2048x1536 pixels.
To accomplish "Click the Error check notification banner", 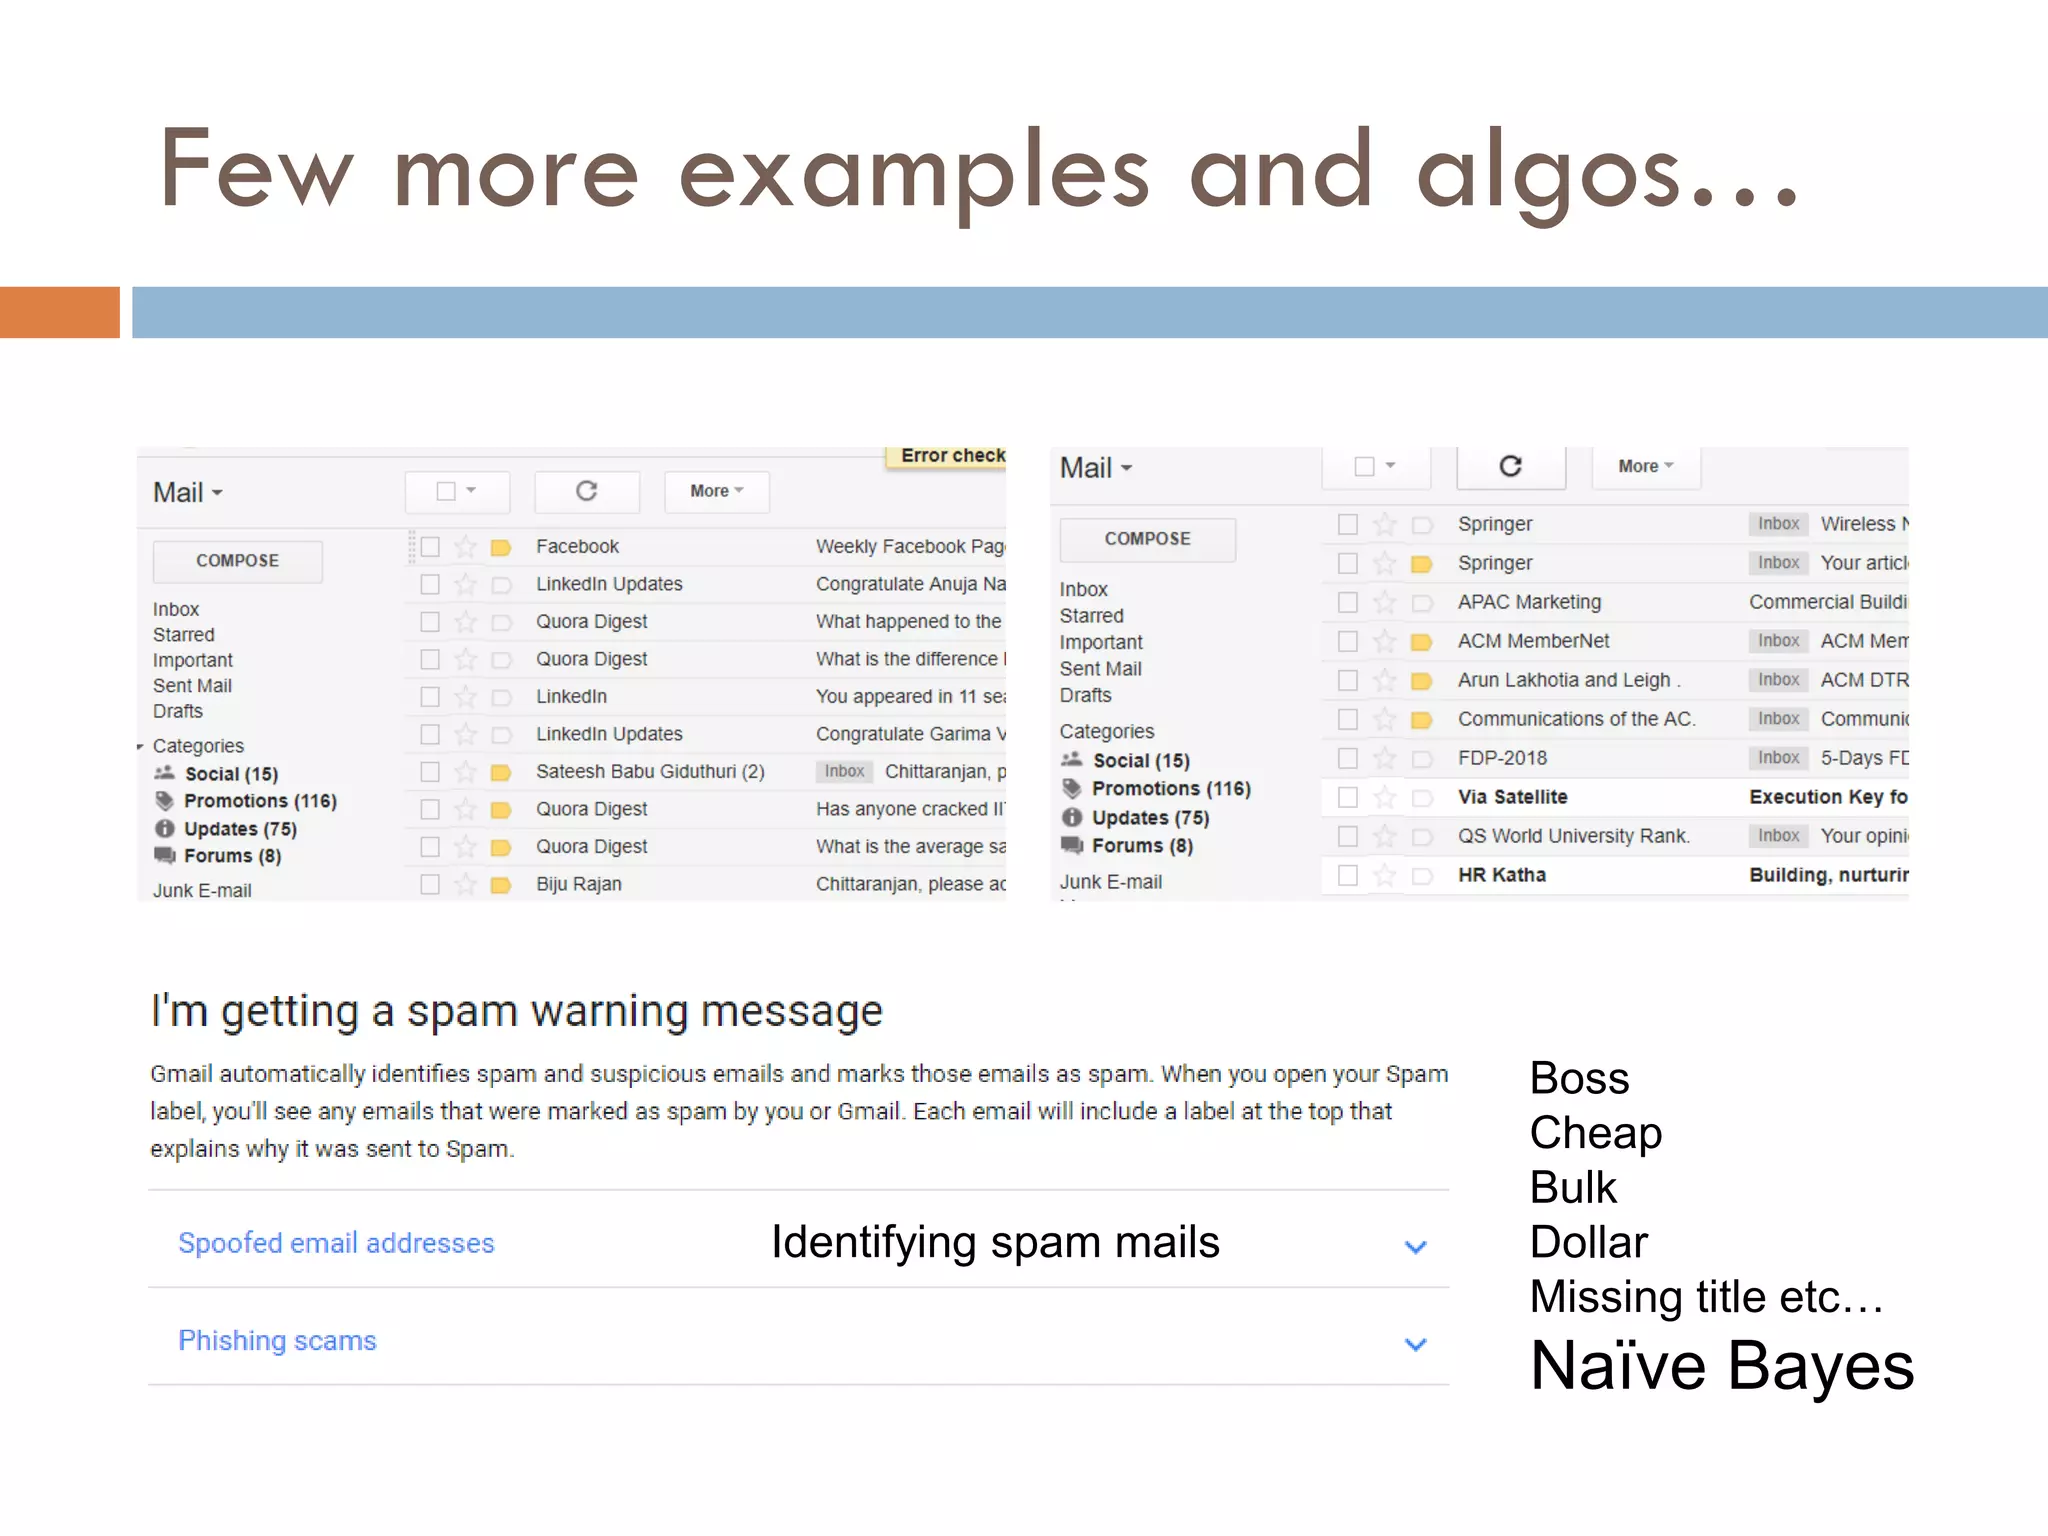I will [946, 456].
